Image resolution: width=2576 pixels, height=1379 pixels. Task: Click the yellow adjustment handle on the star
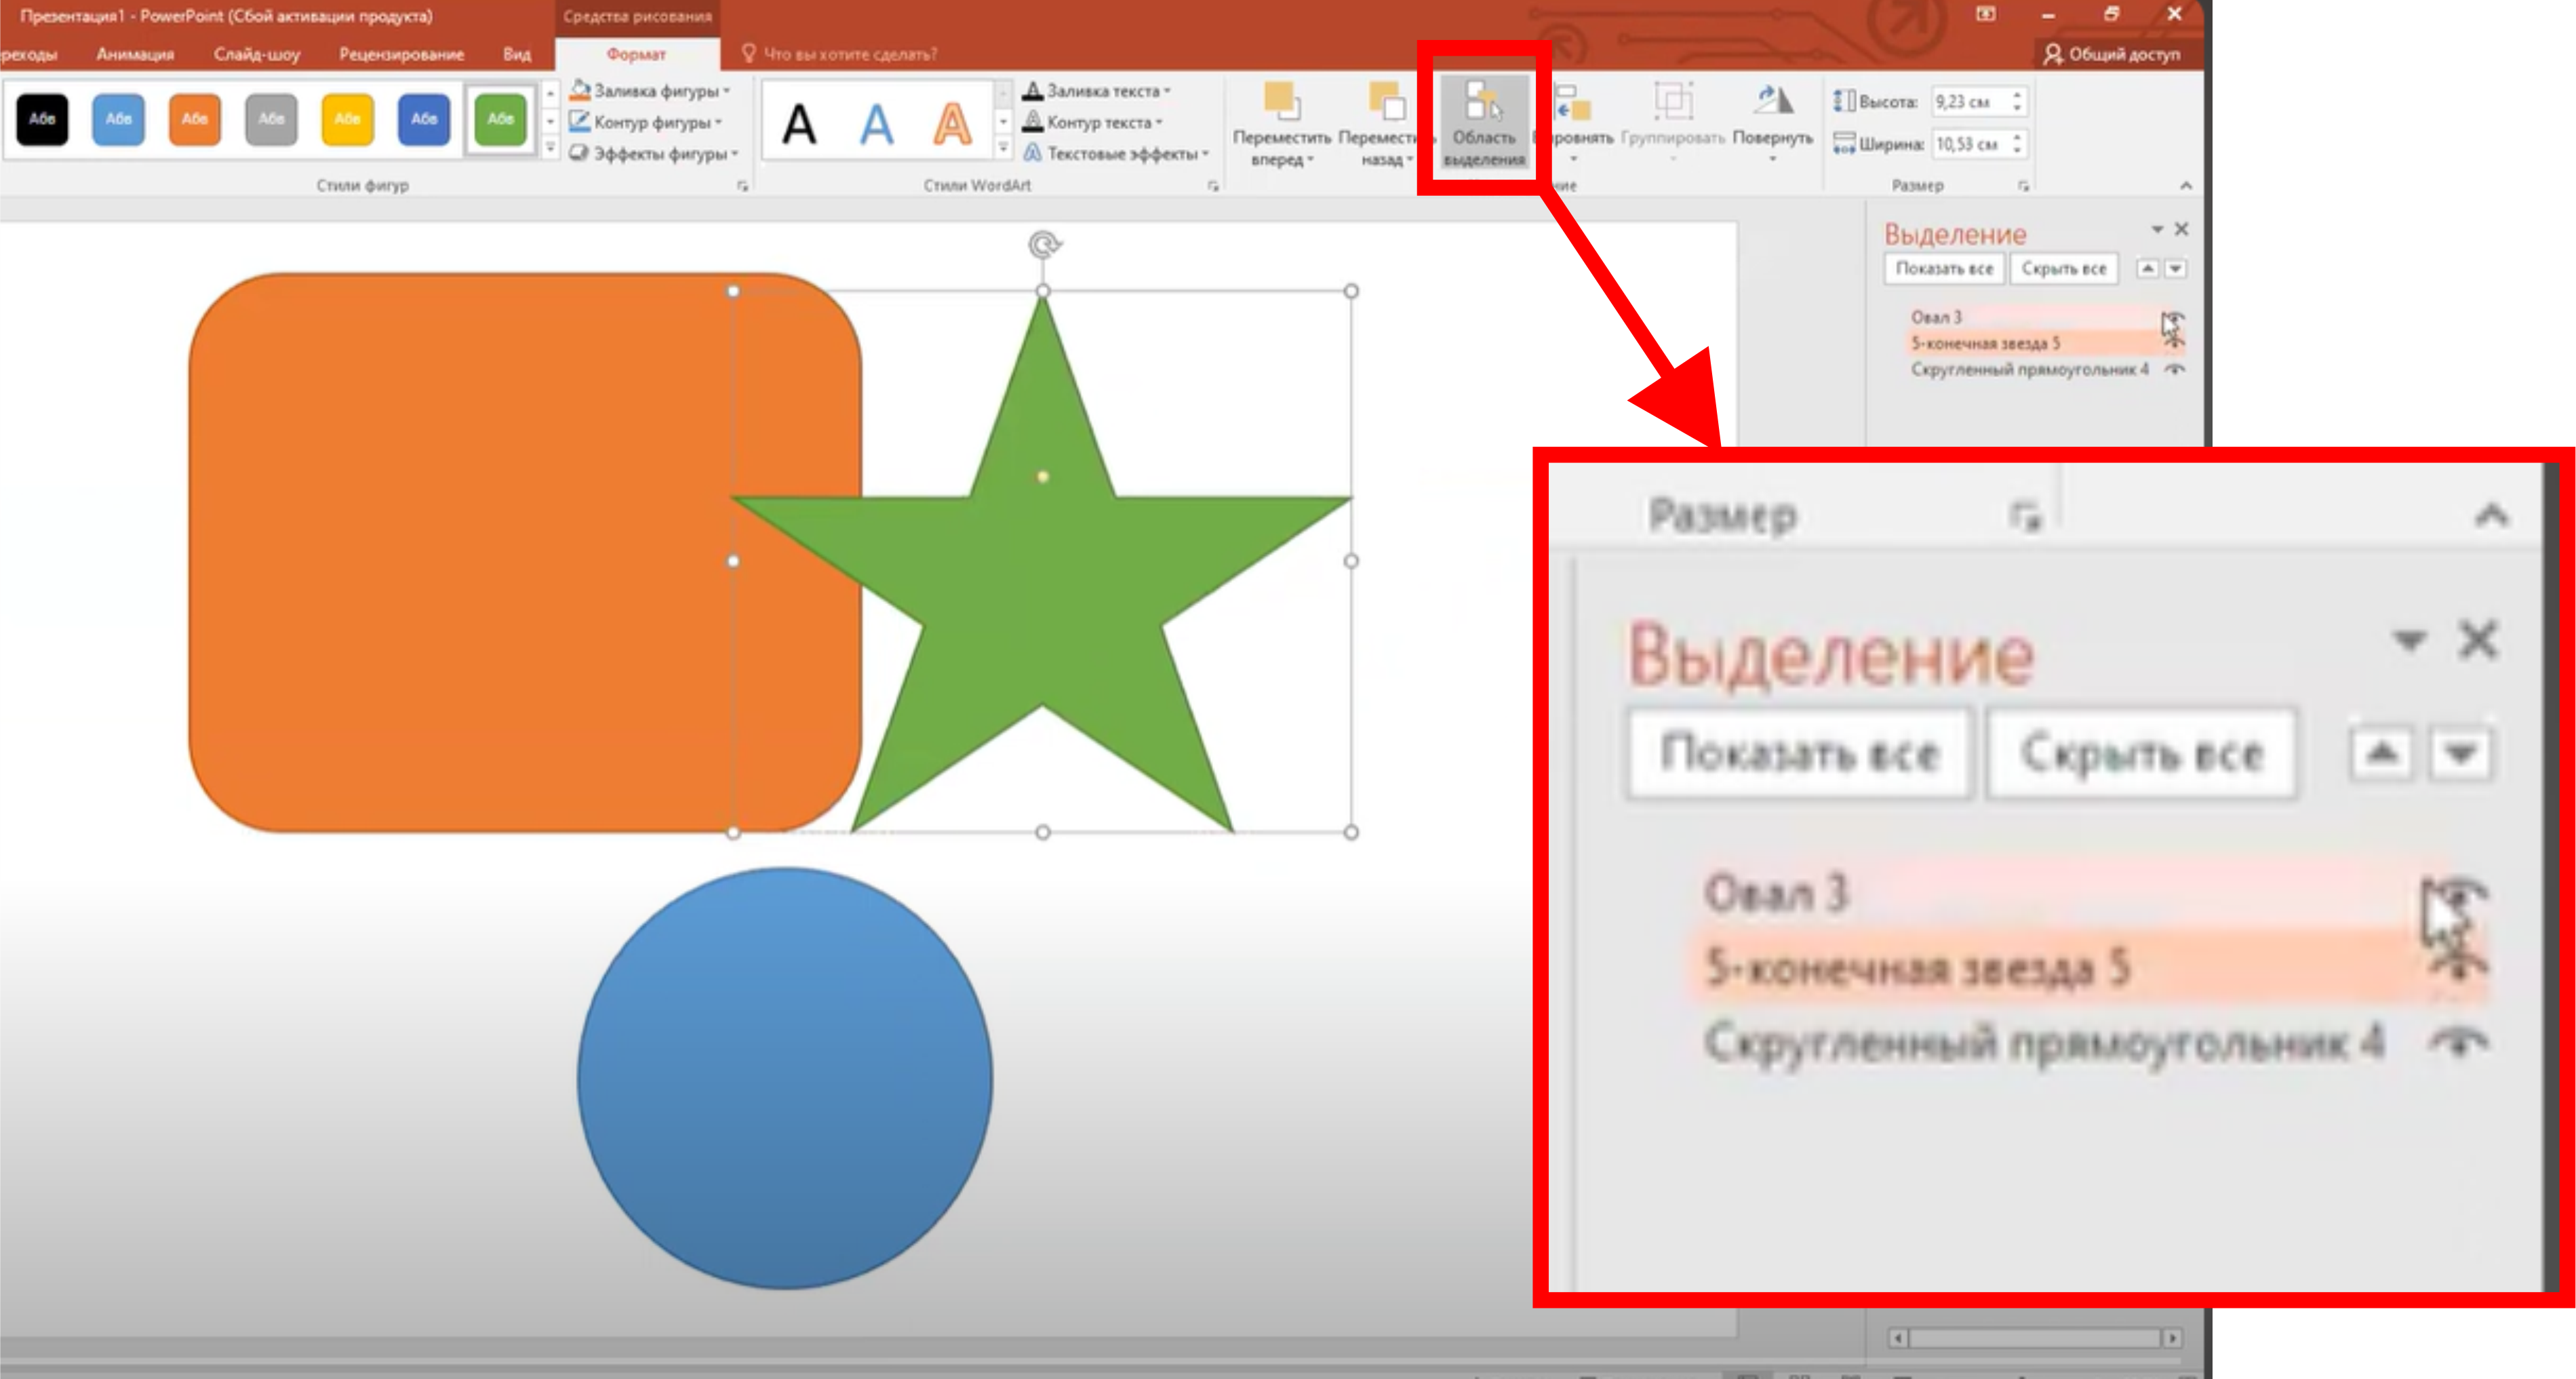pos(1042,477)
